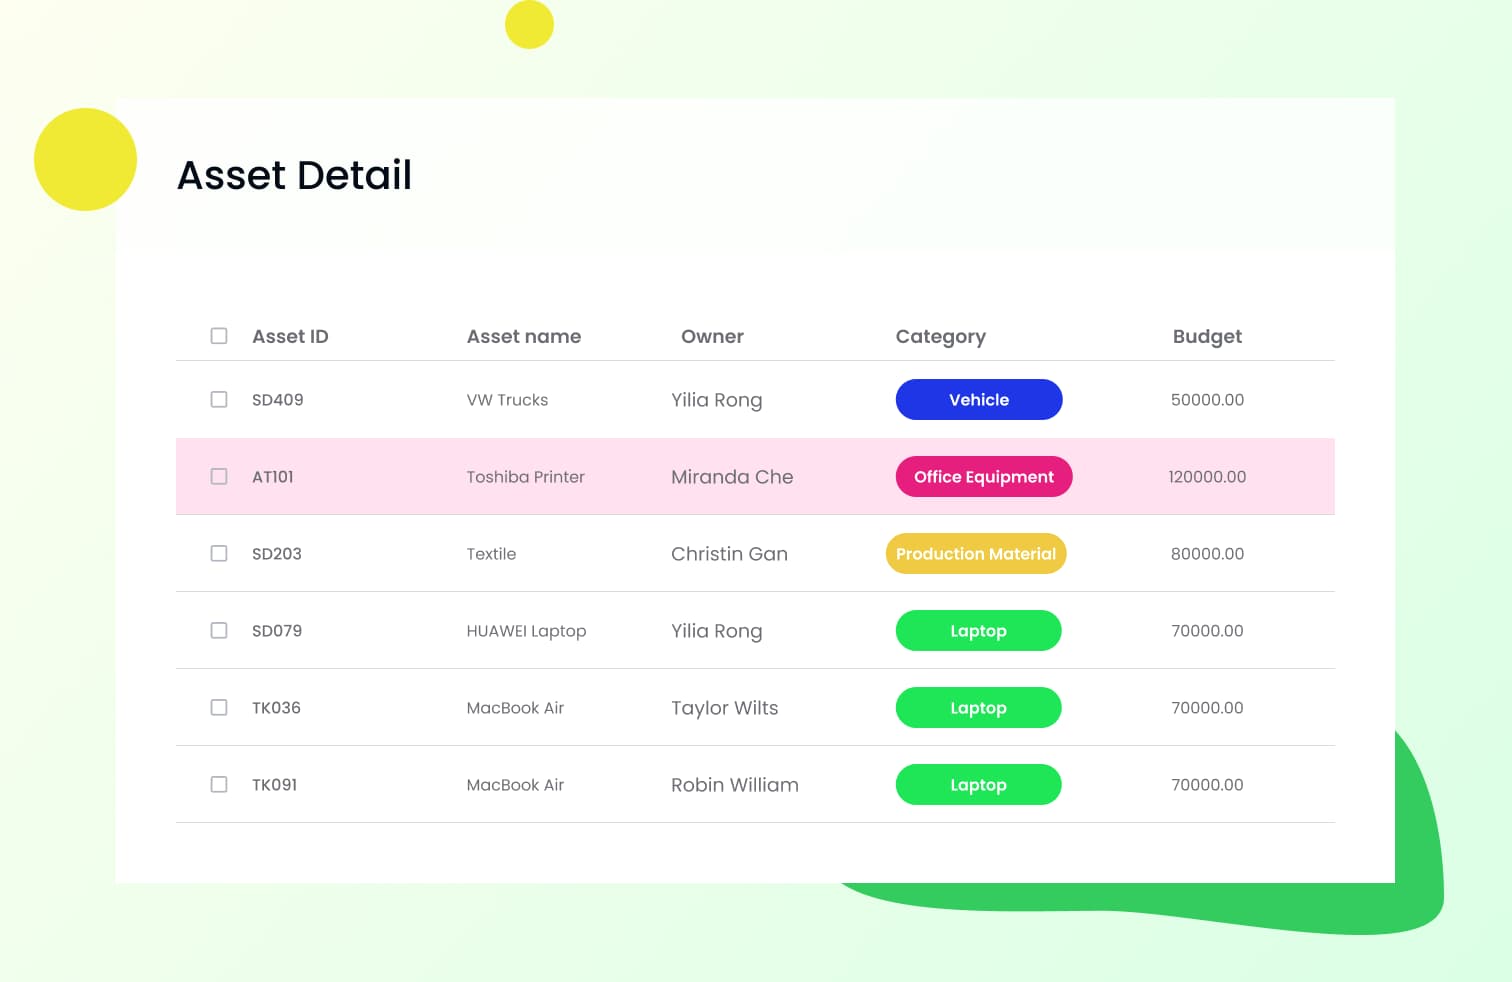Enable the checkbox for asset TK036
1512x982 pixels.
219,707
